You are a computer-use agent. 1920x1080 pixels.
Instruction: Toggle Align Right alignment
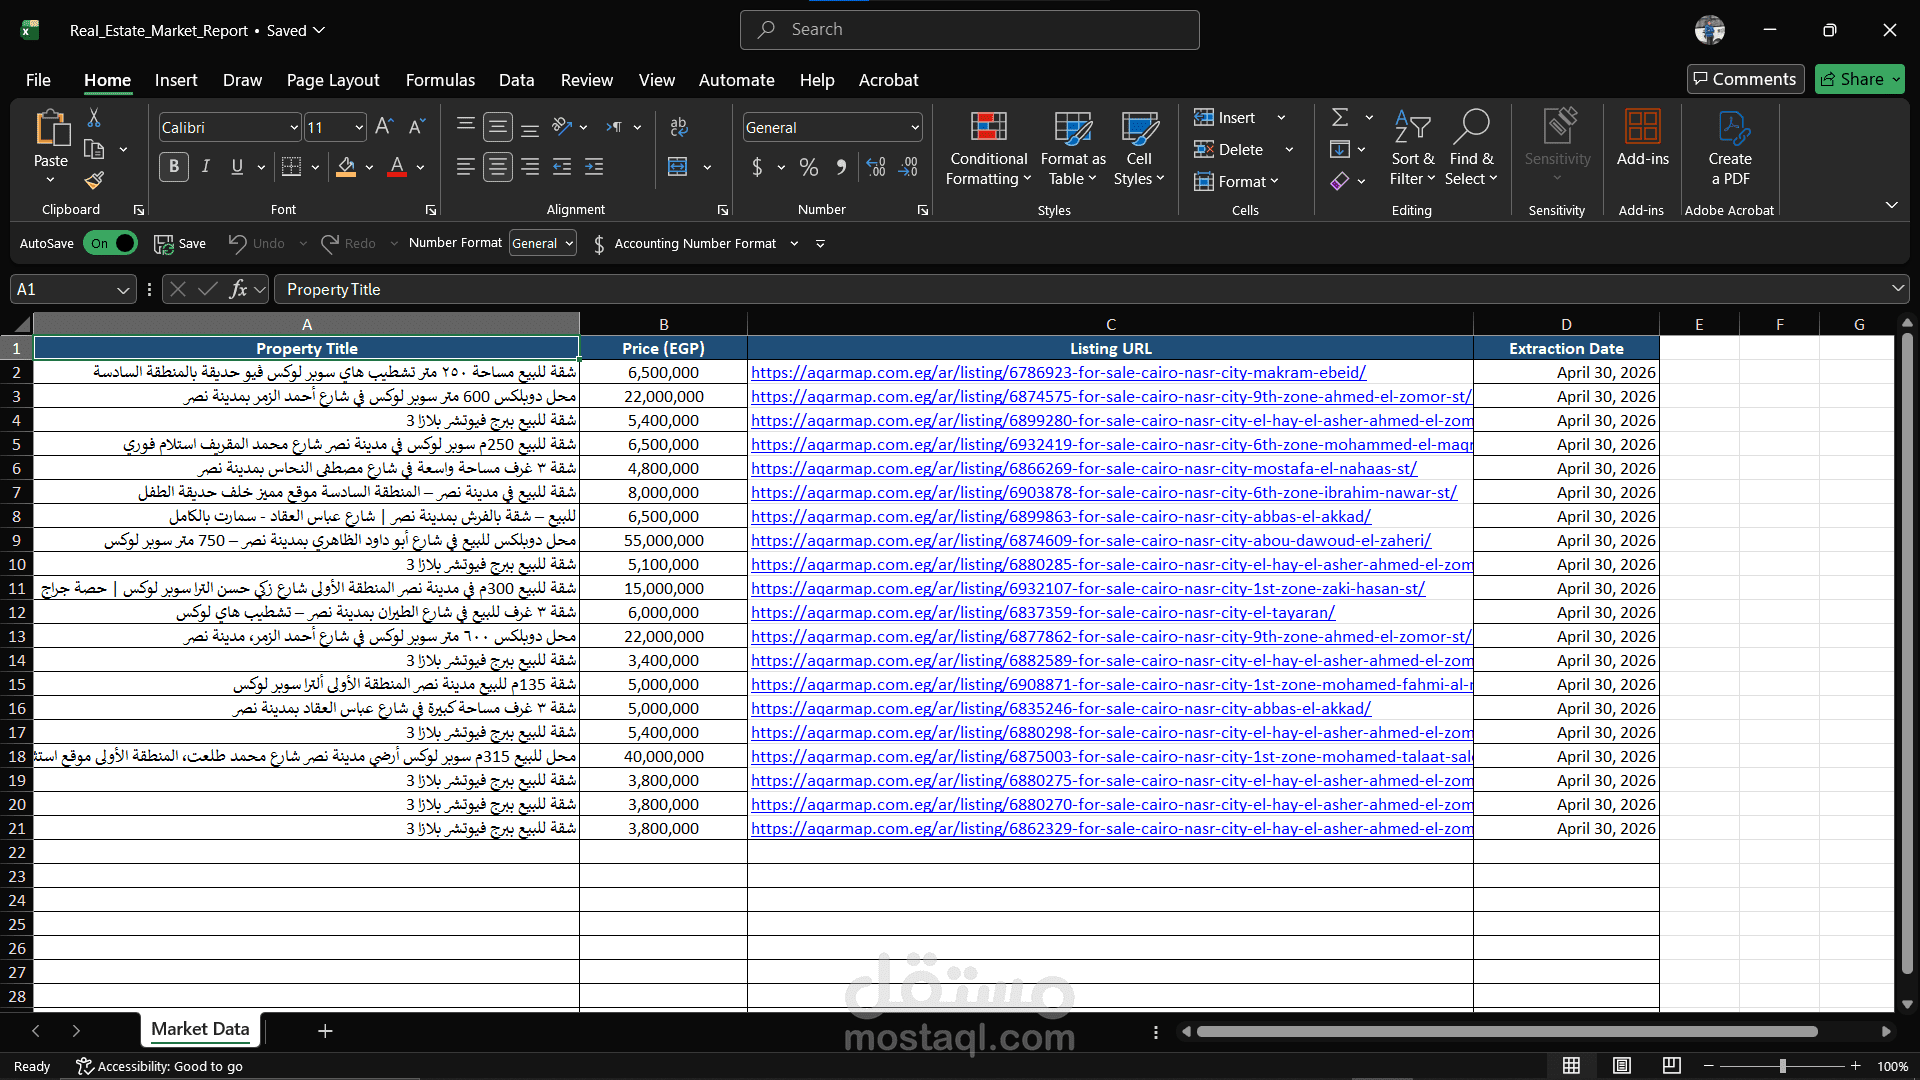[530, 167]
